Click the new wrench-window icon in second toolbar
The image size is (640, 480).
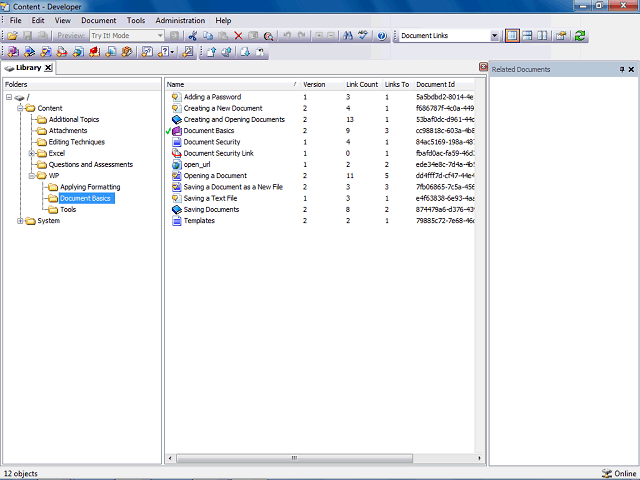tap(188, 52)
